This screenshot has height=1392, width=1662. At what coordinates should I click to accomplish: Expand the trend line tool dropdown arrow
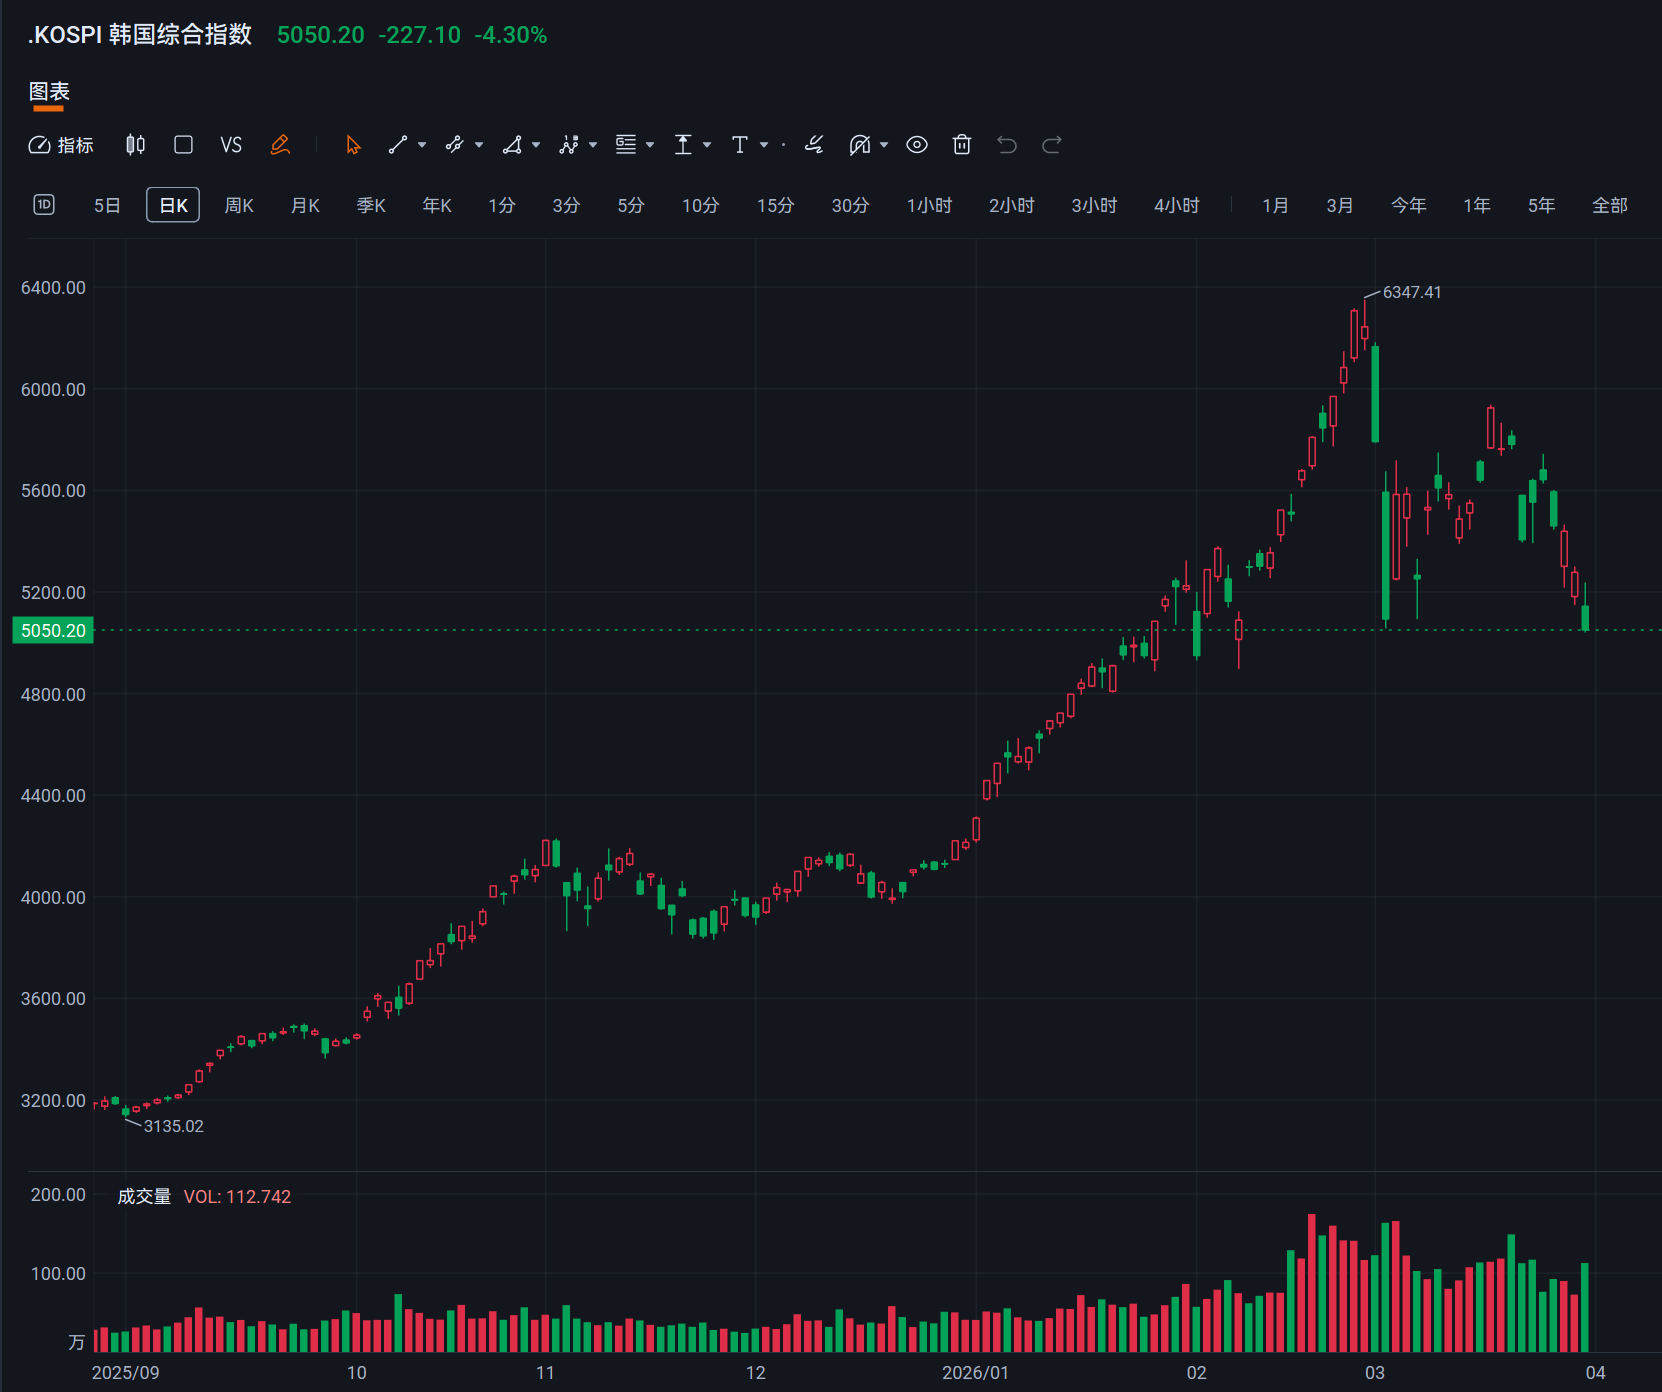[422, 145]
